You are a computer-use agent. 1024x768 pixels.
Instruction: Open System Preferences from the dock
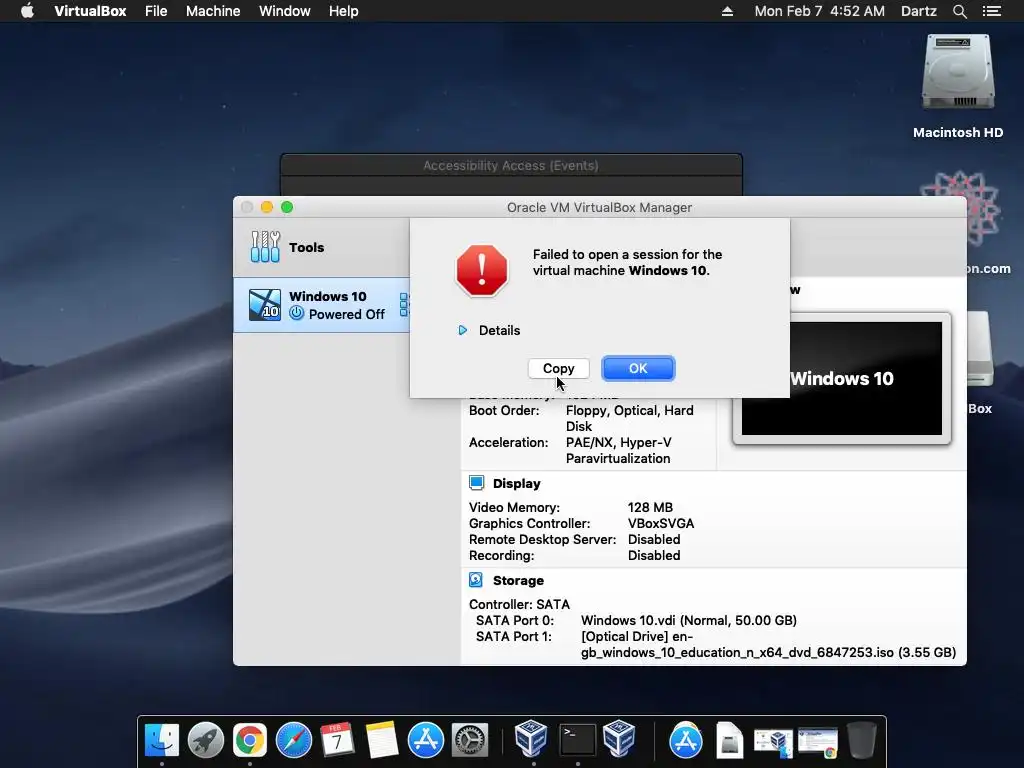[x=470, y=740]
